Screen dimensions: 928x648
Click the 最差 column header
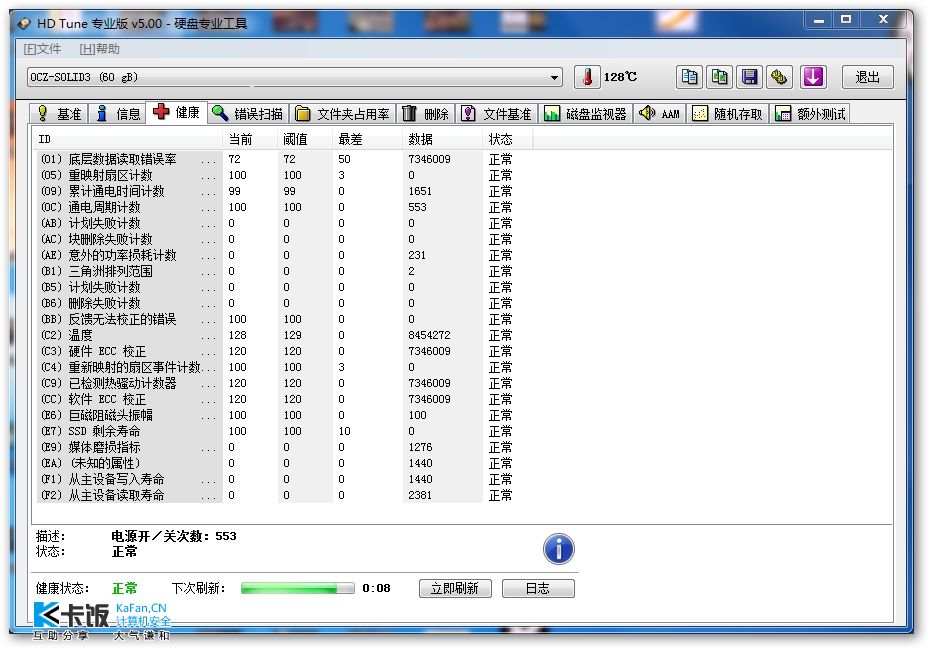coord(368,140)
